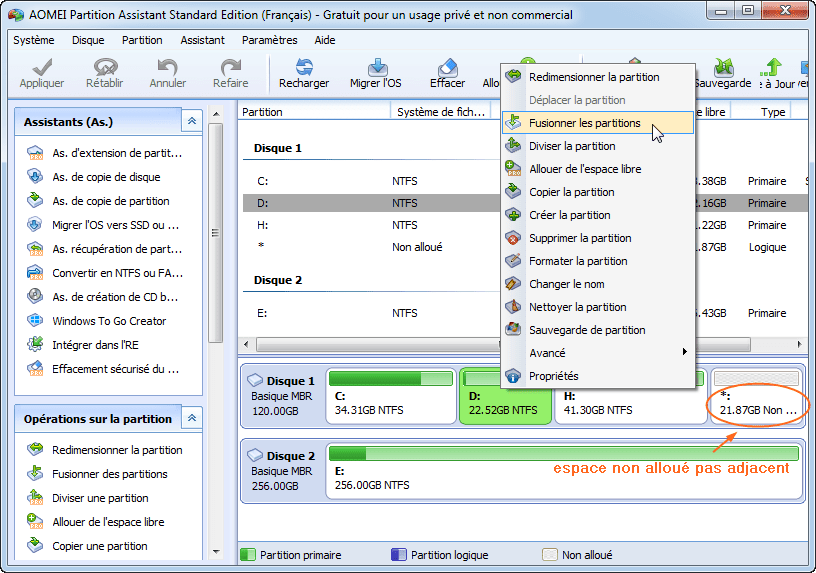Screen dimensions: 816x573
Task: Click partition list horizontal scrollbar left arrow
Action: (x=246, y=344)
